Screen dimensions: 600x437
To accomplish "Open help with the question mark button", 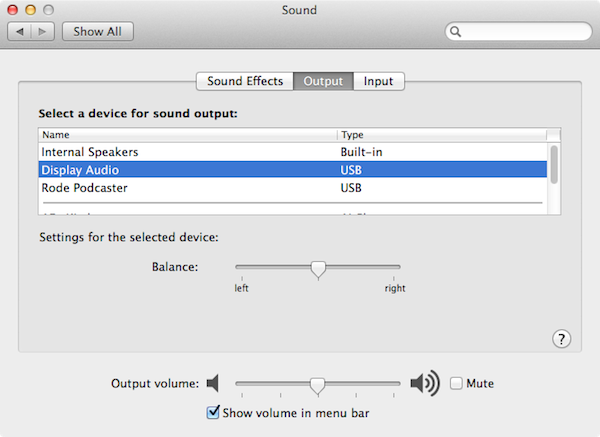I will coord(561,339).
